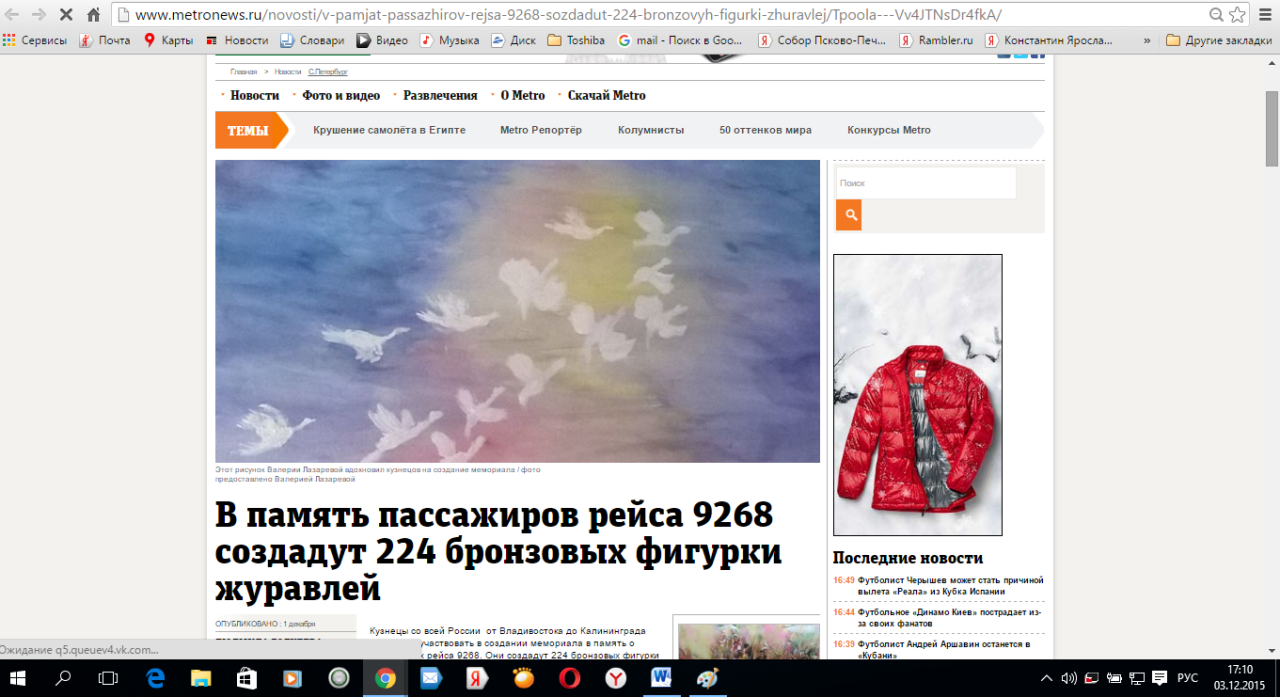Bookmark this page with the star
Screen dimensions: 1280x697
point(1237,15)
